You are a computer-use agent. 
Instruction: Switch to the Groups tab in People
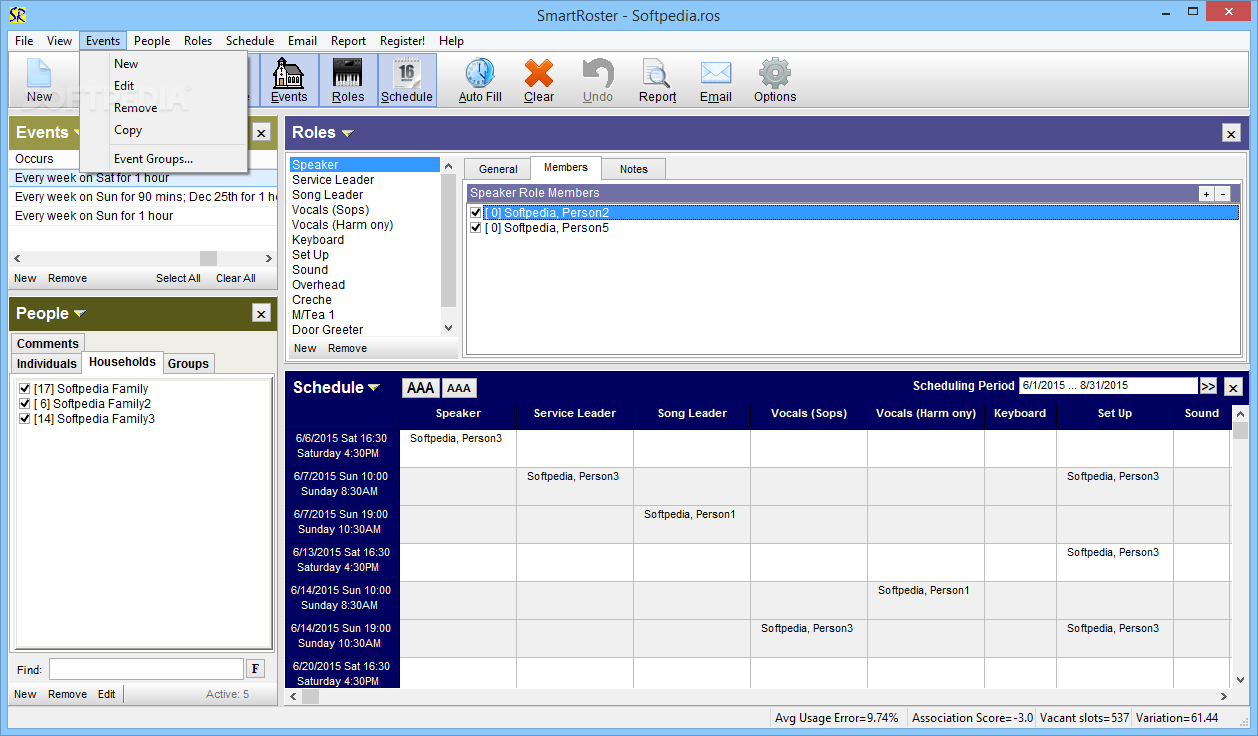188,364
